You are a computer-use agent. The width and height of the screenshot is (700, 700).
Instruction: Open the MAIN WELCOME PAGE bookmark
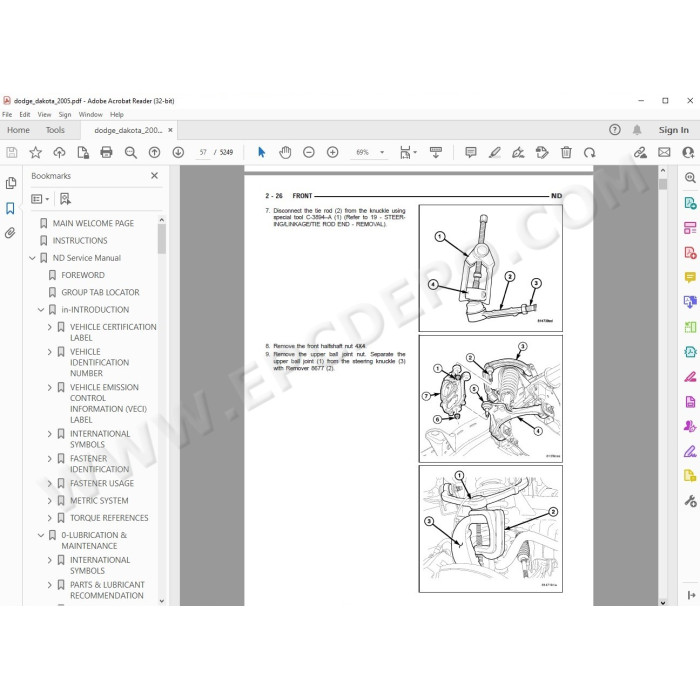pyautogui.click(x=93, y=223)
